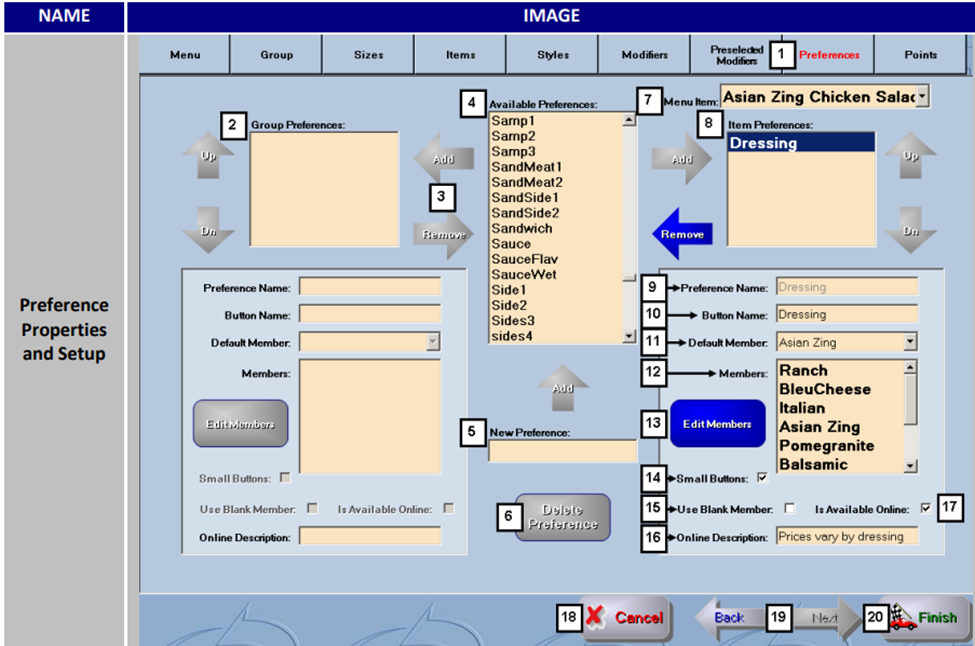The height and width of the screenshot is (646, 975).
Task: Toggle the item Small Buttons checkbox (checked)
Action: (x=762, y=478)
